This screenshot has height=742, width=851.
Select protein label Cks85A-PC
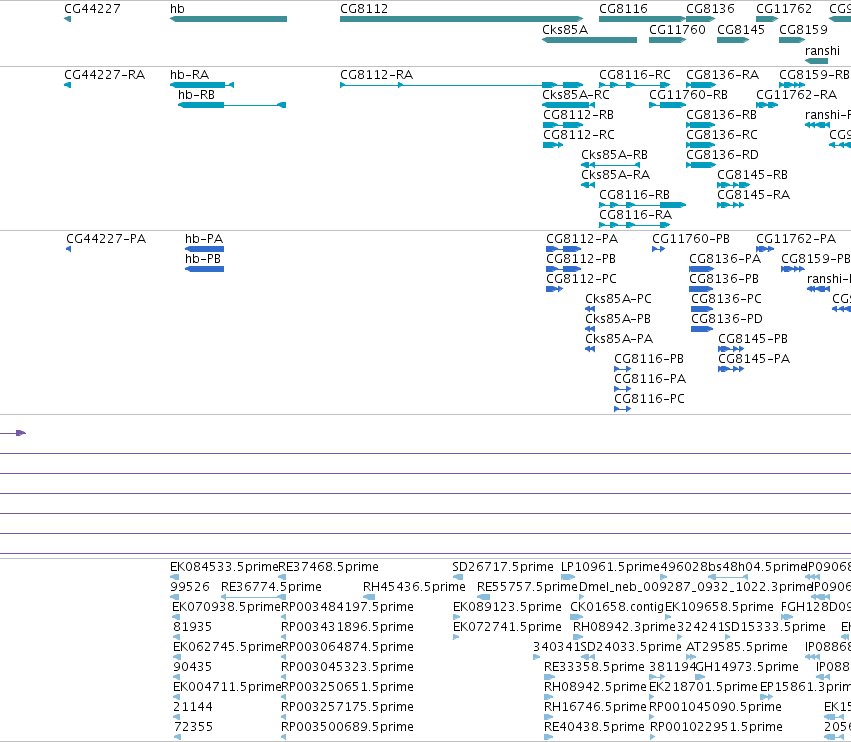pos(618,299)
